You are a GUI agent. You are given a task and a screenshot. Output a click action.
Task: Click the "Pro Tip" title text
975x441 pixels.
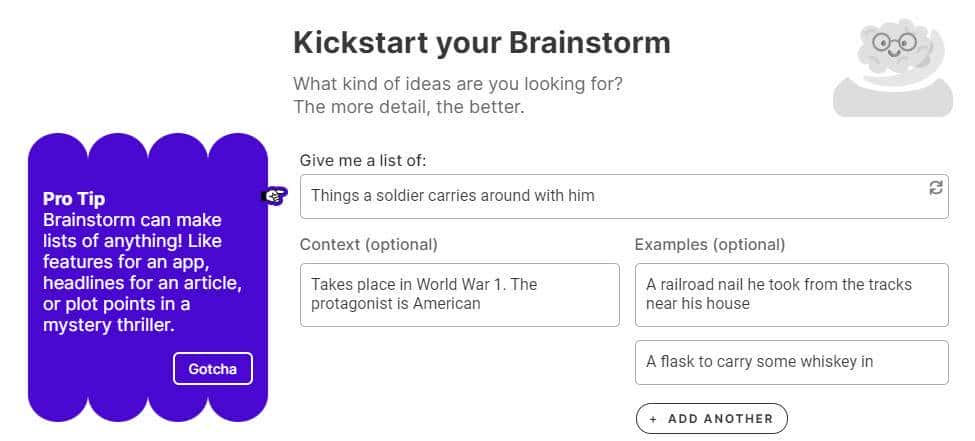click(74, 199)
